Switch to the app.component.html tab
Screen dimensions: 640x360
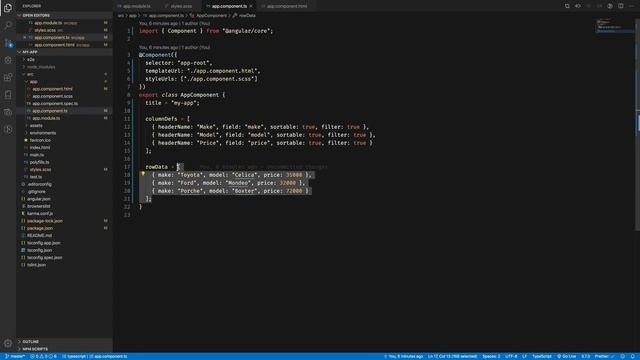click(x=287, y=6)
